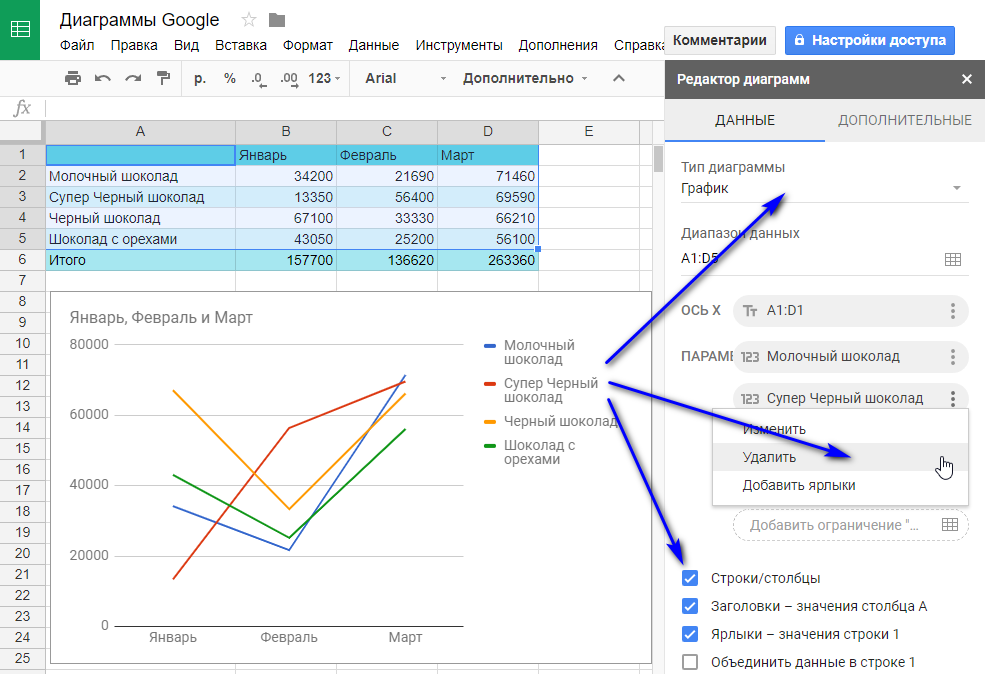Click the Февраль header cell

[387, 155]
